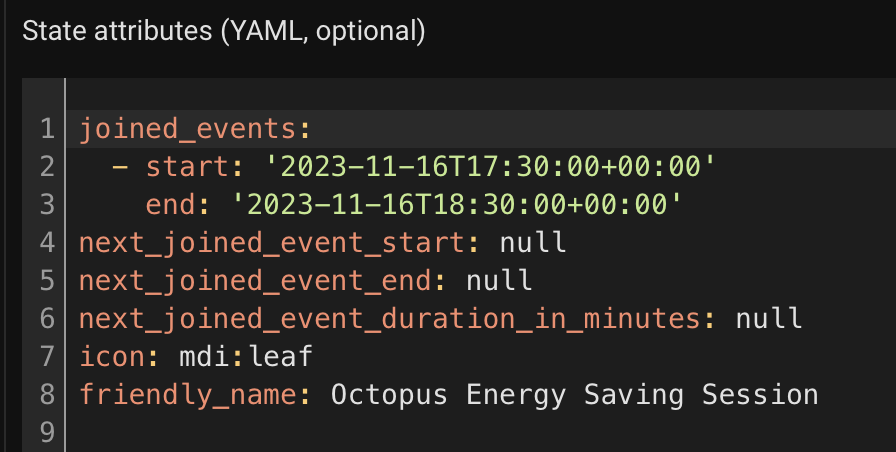Image resolution: width=896 pixels, height=452 pixels.
Task: Select line number 1 in the gutter
Action: [x=47, y=129]
